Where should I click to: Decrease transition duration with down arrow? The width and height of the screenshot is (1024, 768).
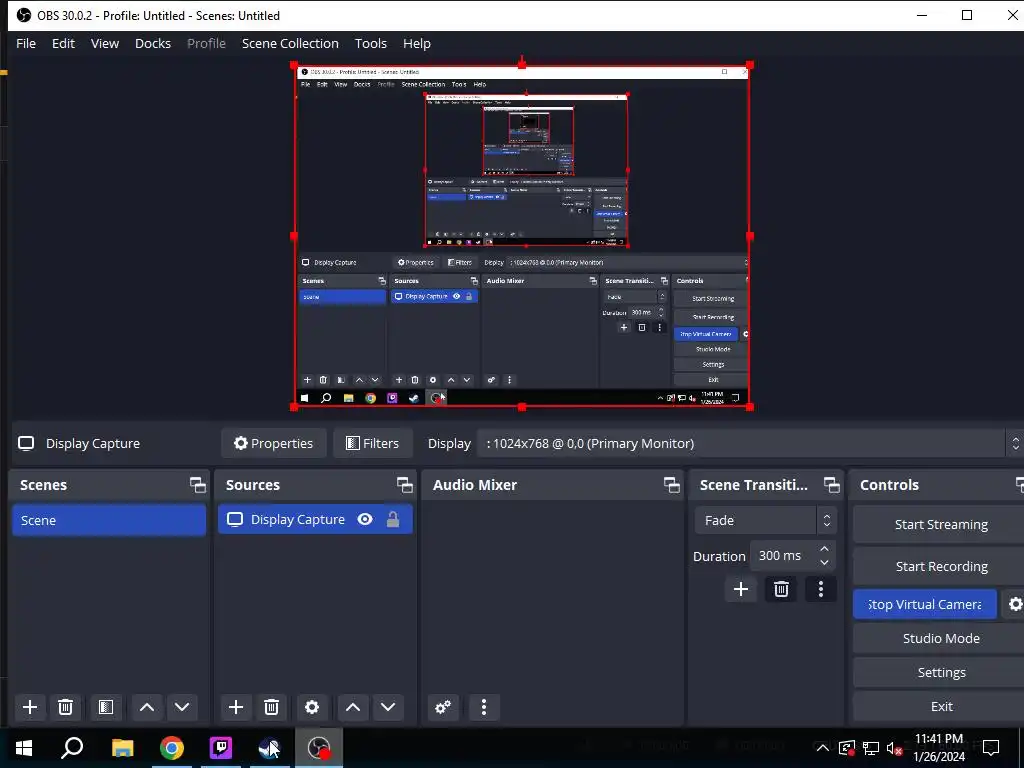click(824, 562)
